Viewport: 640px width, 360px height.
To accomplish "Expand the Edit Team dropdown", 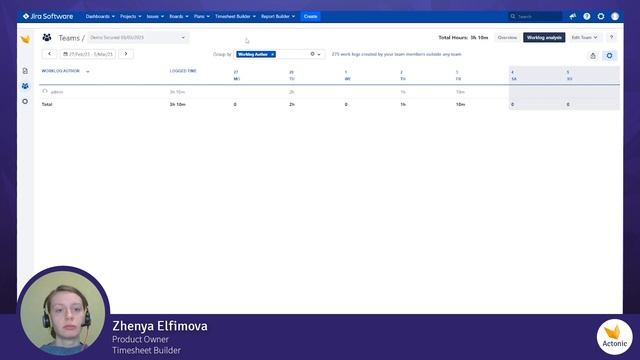I will 584,38.
